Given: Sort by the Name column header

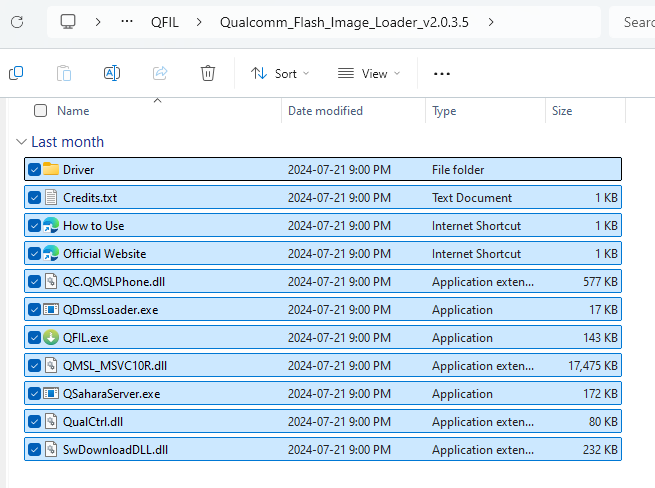Looking at the screenshot, I should tap(73, 111).
